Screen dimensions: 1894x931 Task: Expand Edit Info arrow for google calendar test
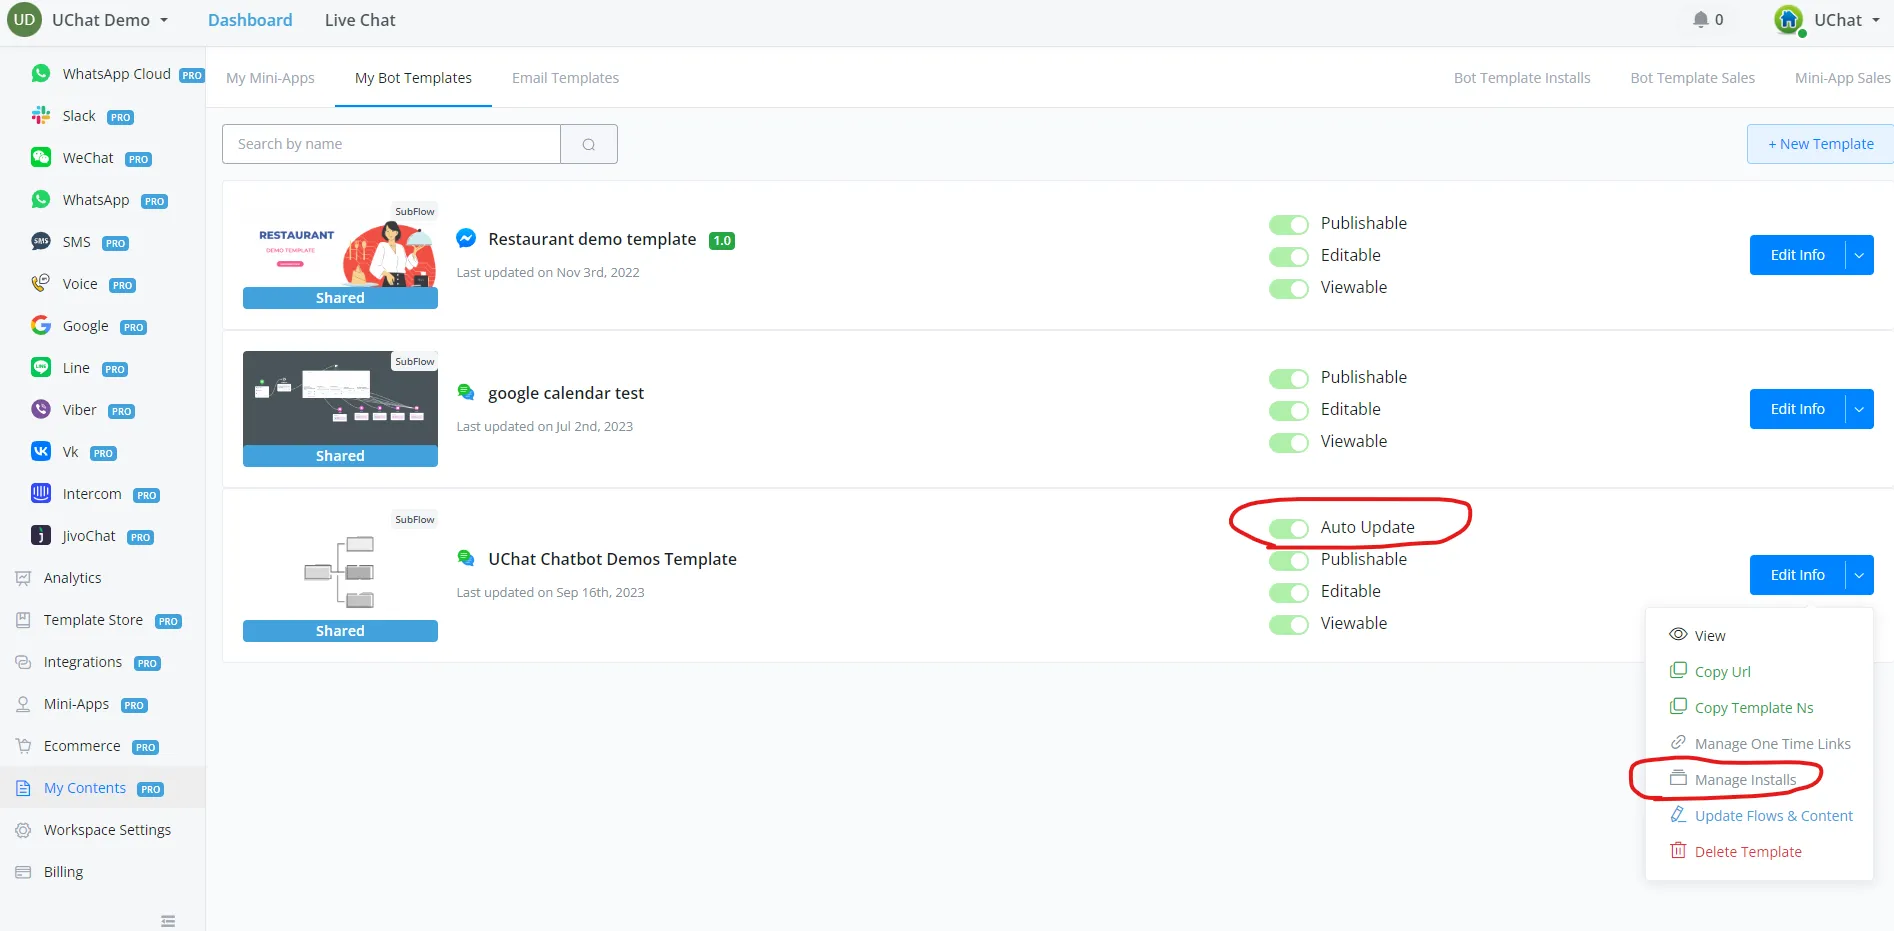[1859, 409]
